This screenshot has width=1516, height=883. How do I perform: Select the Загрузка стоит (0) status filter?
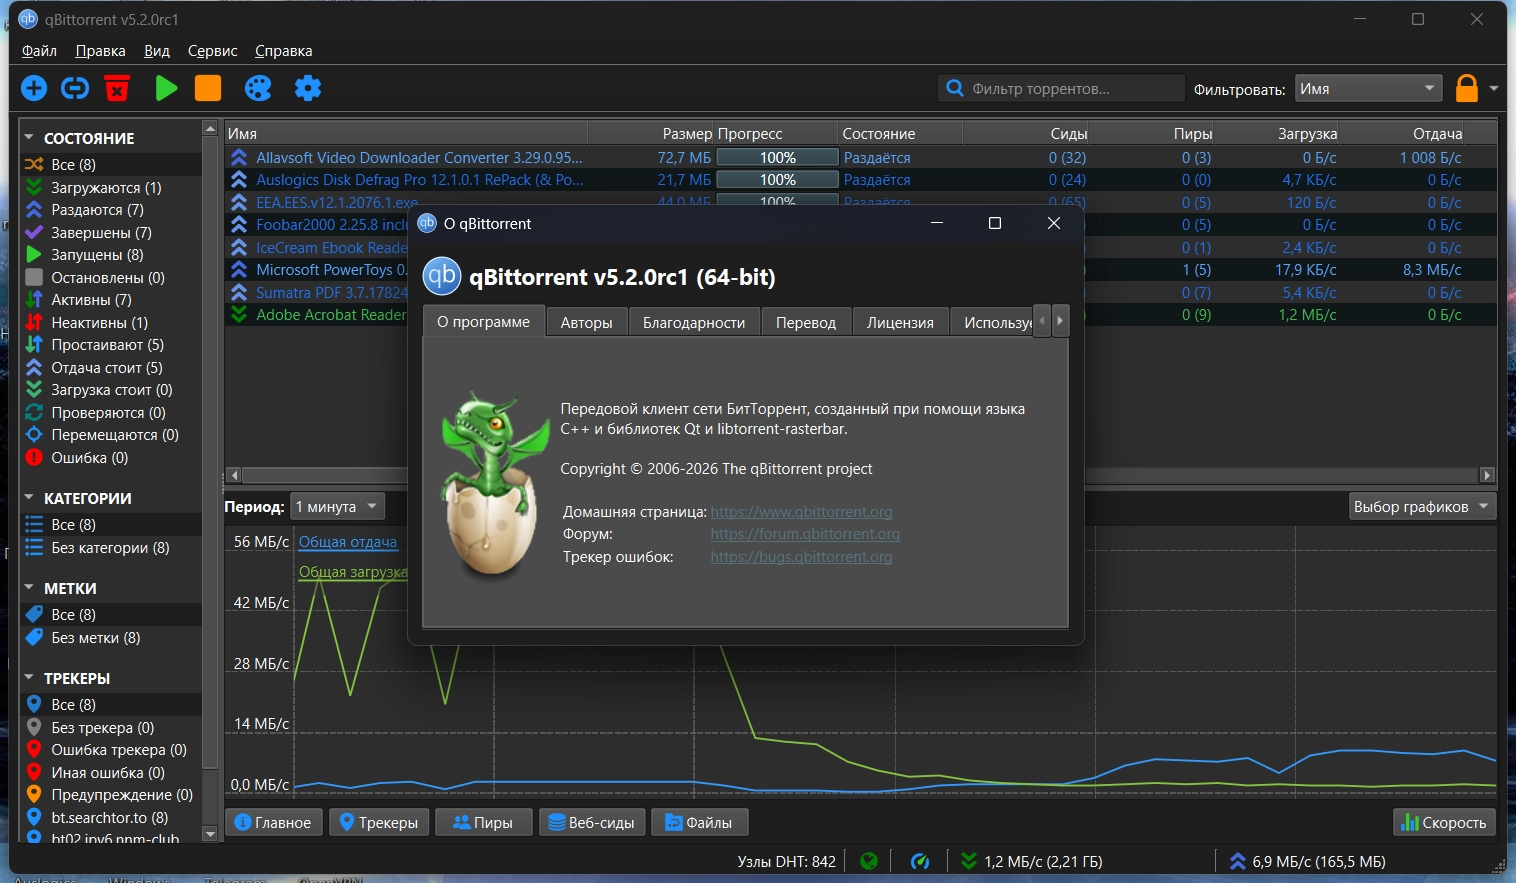click(111, 390)
